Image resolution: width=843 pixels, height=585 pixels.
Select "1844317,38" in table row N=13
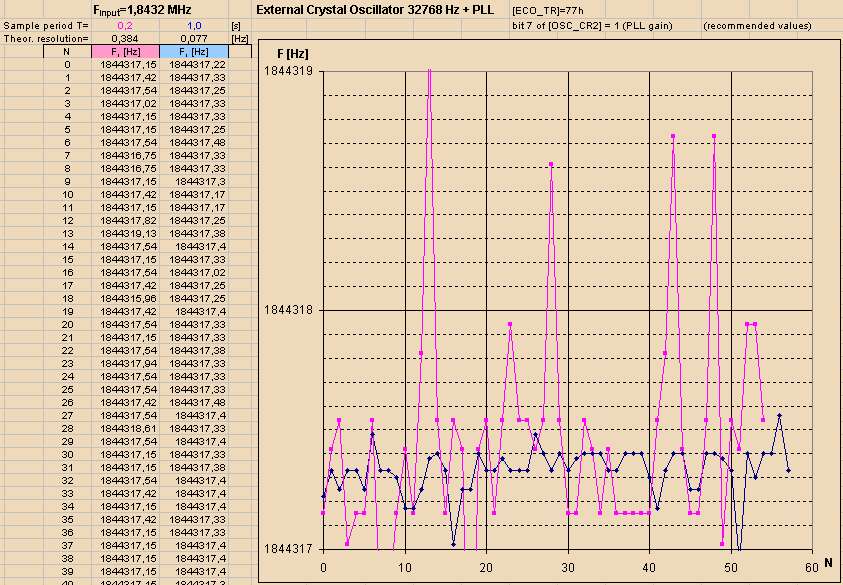pyautogui.click(x=194, y=234)
